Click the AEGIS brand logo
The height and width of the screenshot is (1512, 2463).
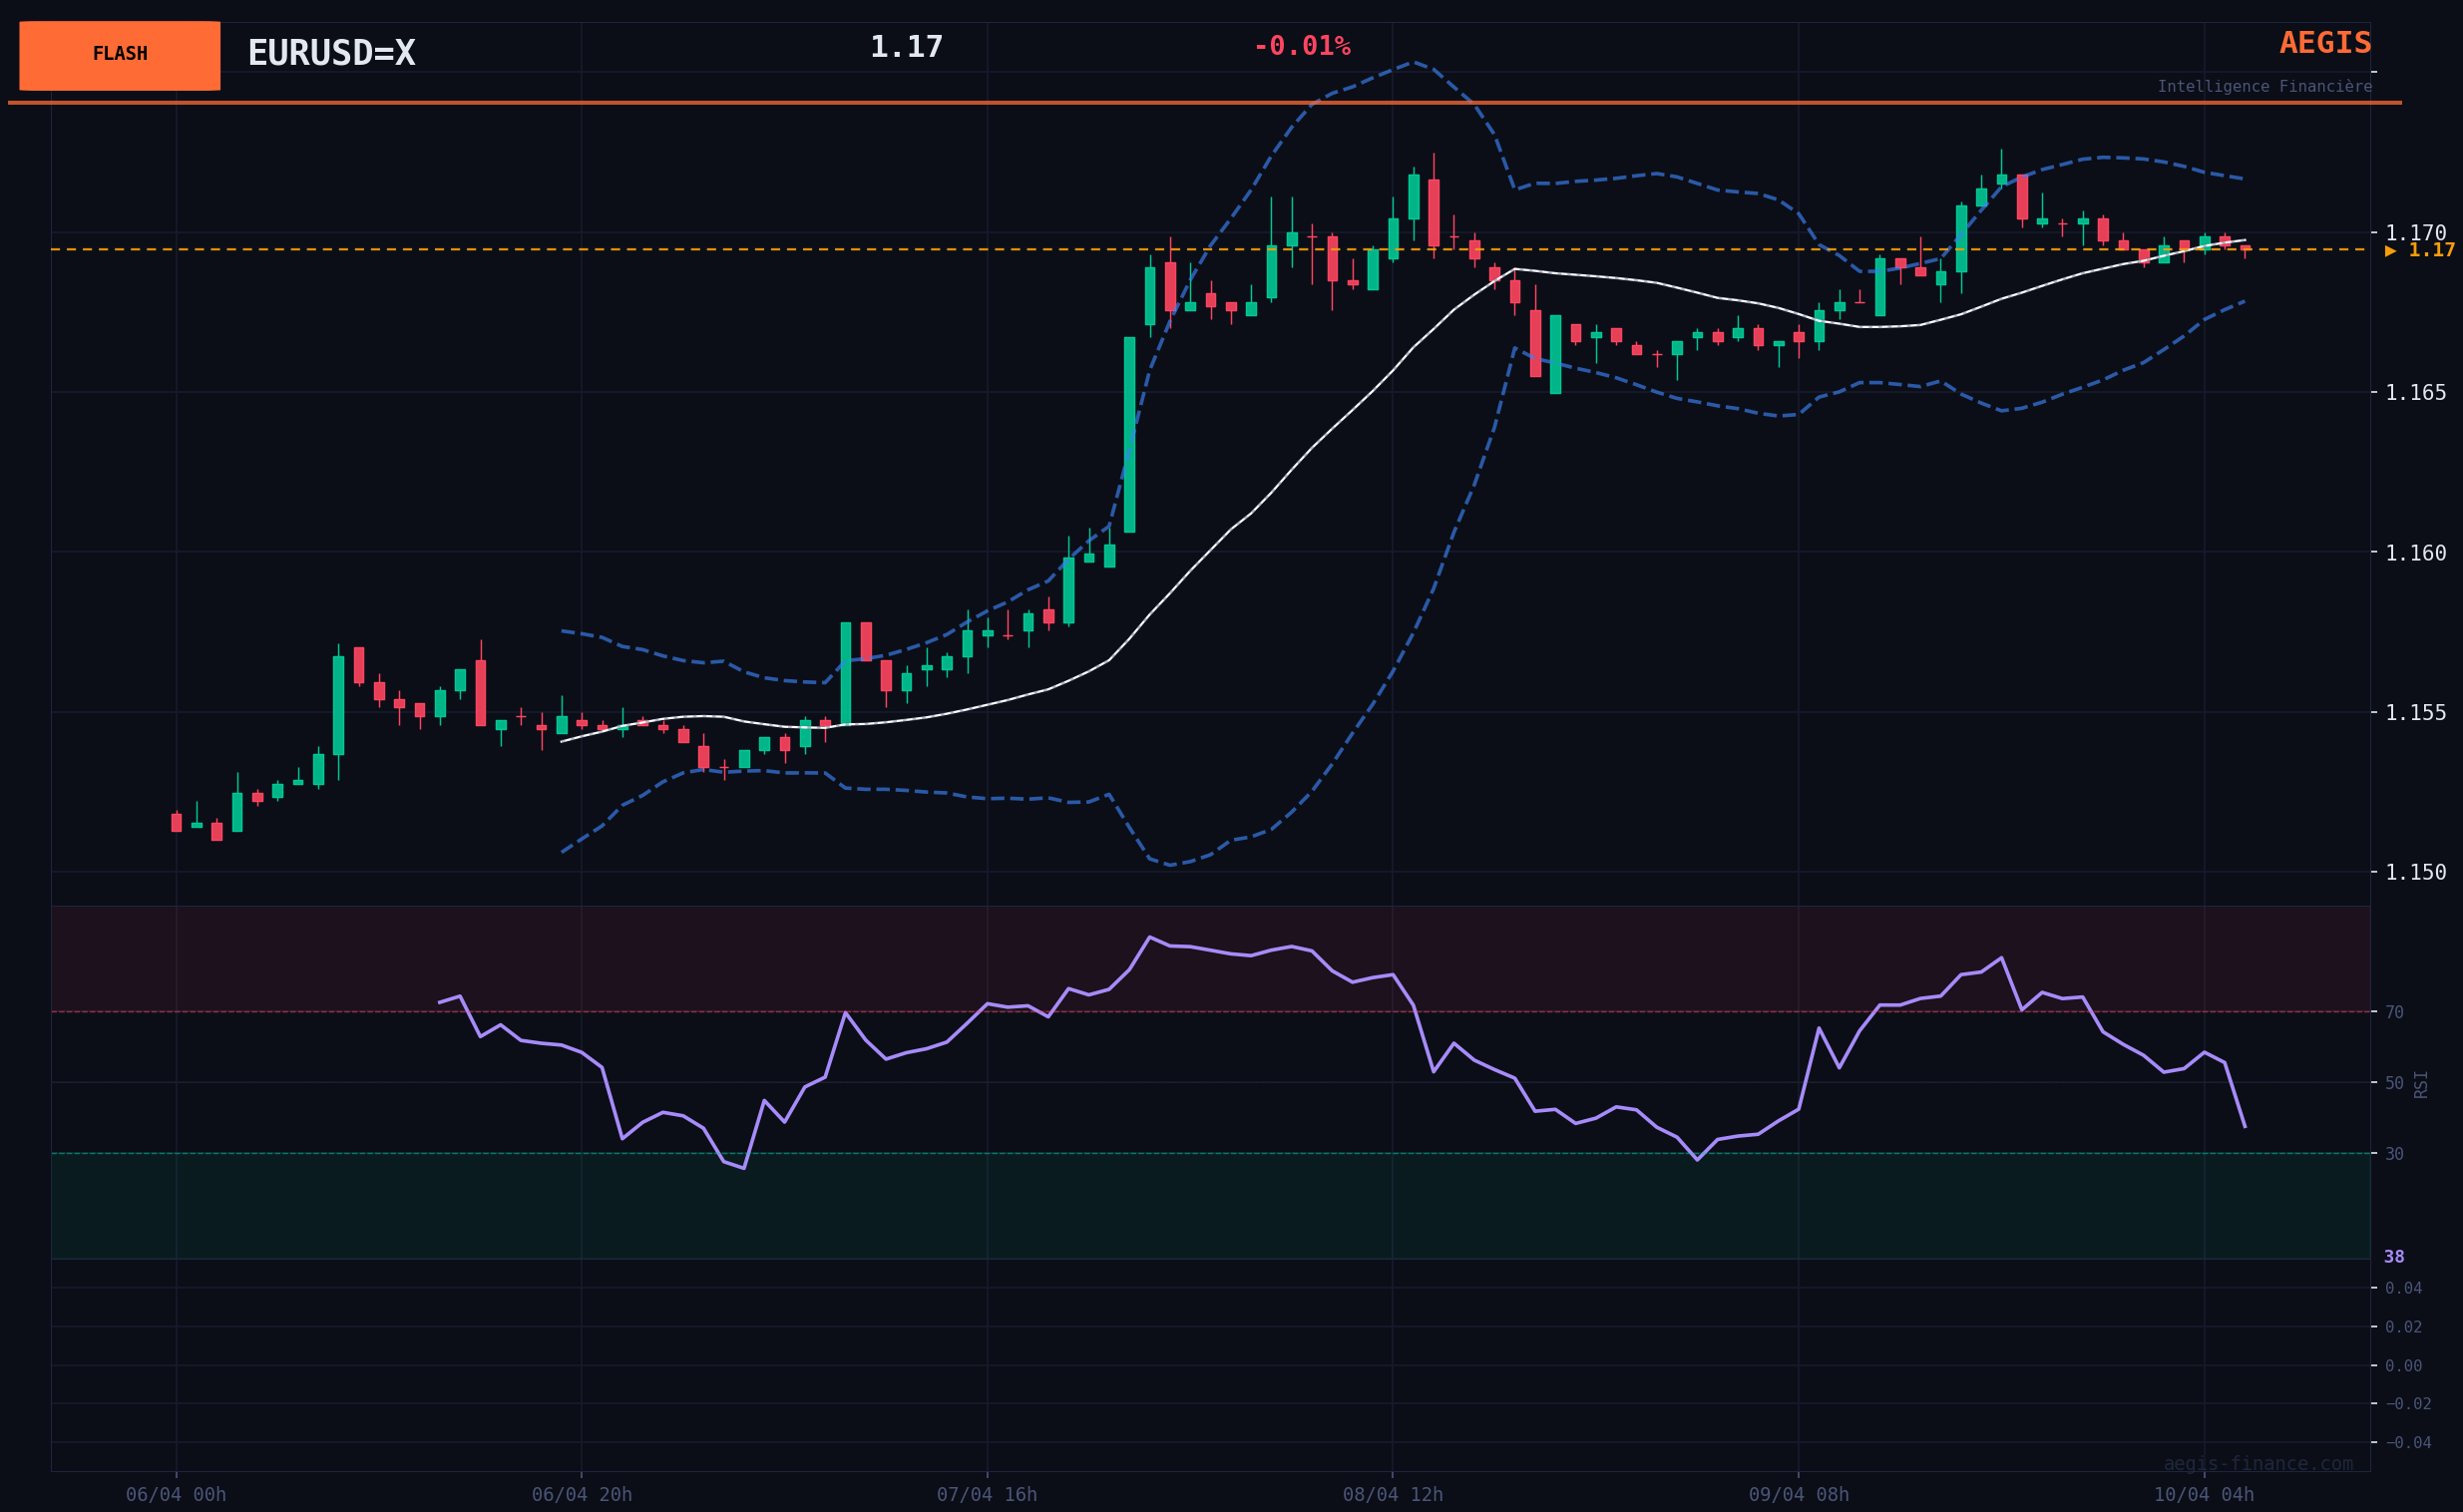pos(2324,43)
